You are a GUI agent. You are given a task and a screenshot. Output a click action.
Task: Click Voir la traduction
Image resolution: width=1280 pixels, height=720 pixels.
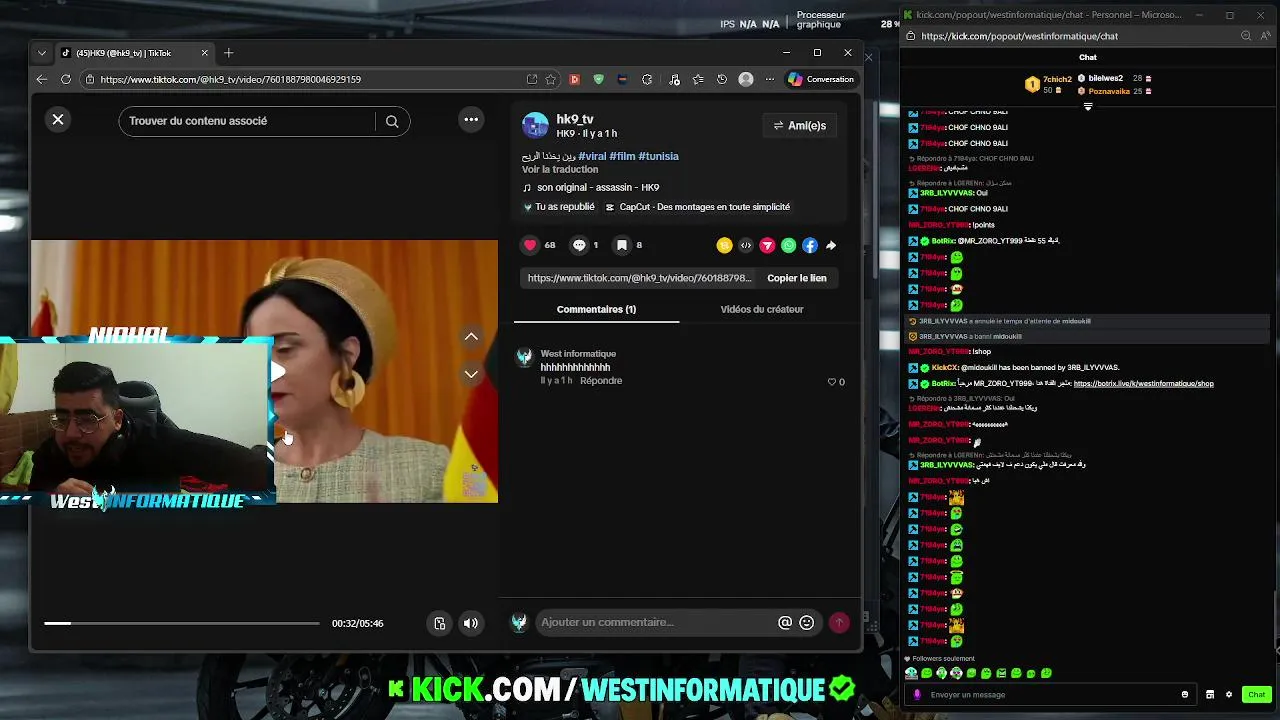560,169
